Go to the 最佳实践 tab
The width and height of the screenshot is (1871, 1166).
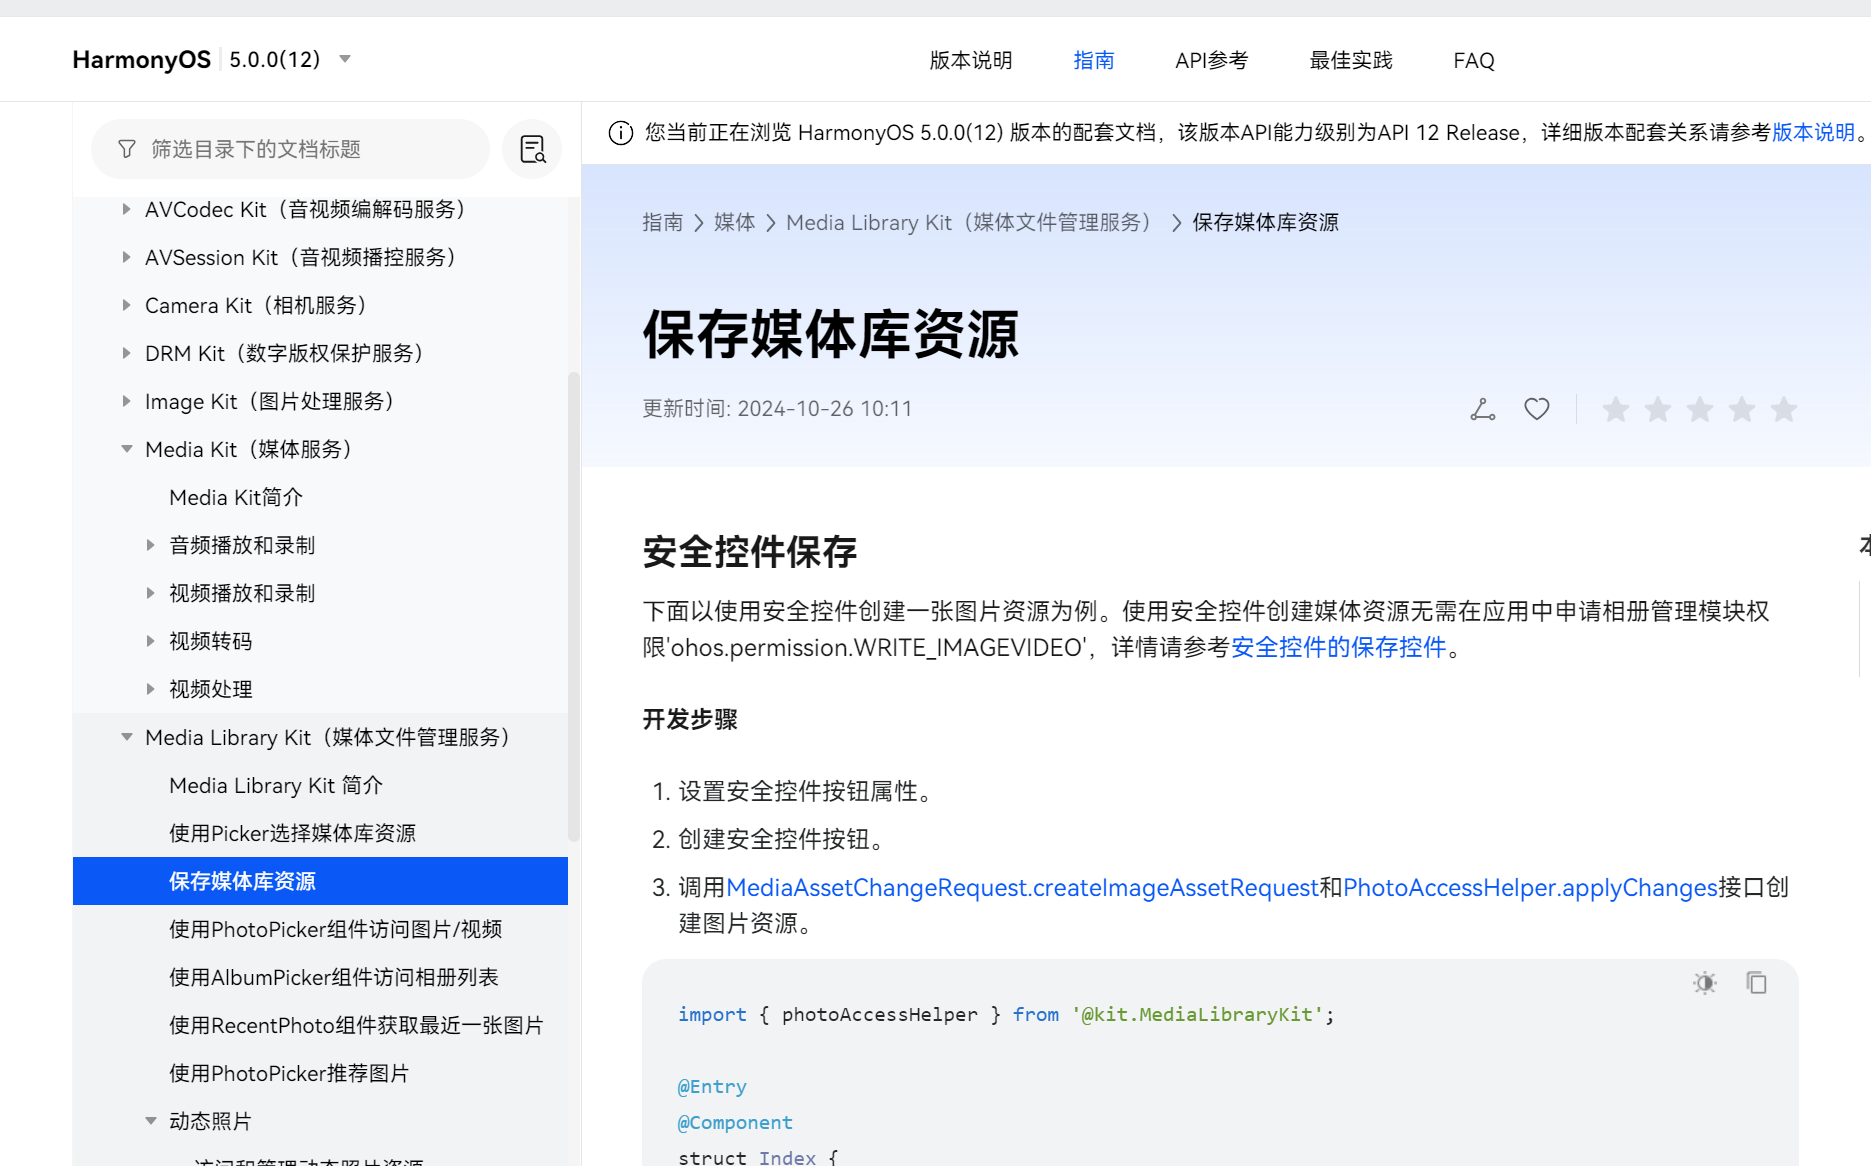(1350, 61)
